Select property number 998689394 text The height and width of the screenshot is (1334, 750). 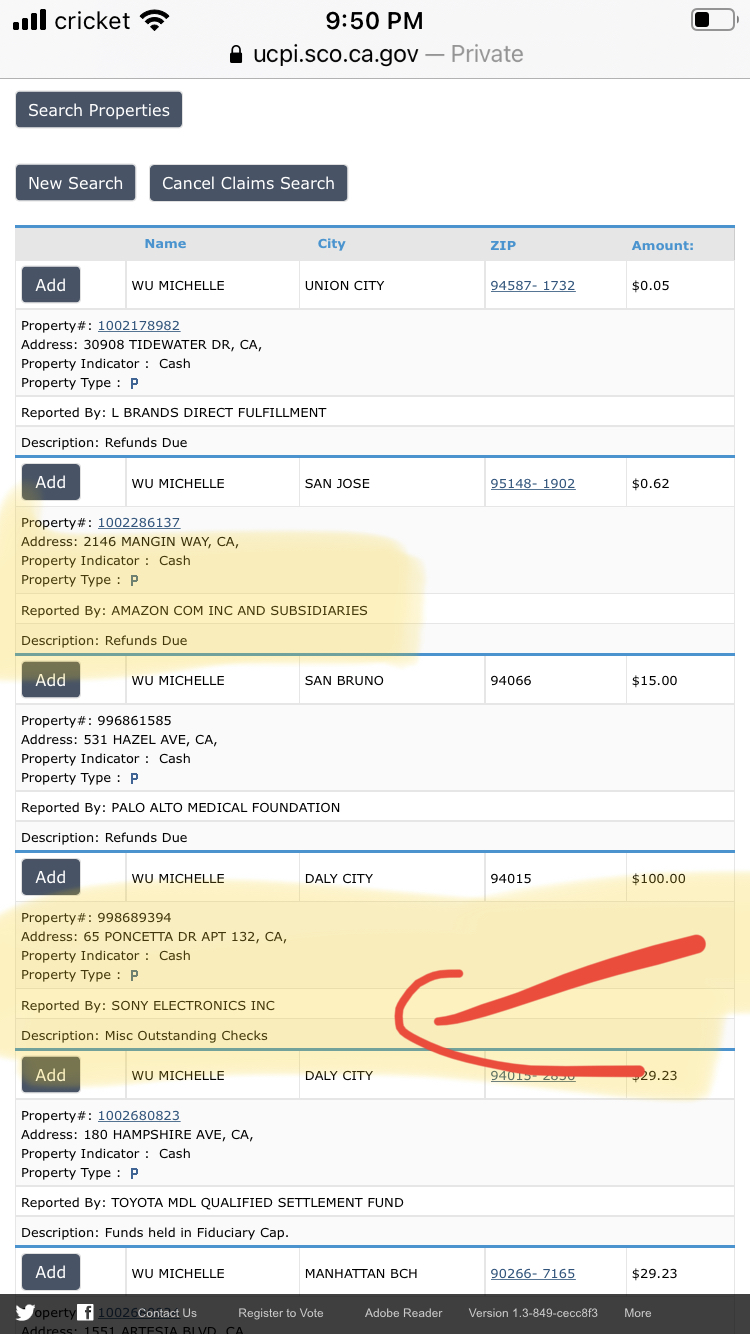134,917
